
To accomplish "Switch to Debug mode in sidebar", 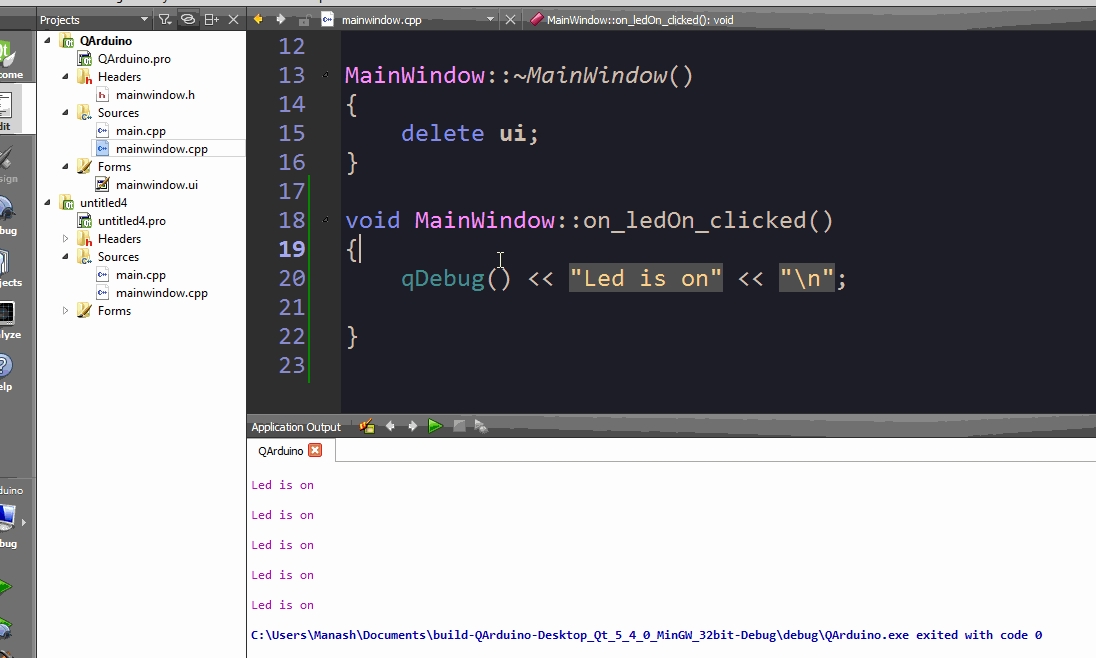I will click(10, 215).
